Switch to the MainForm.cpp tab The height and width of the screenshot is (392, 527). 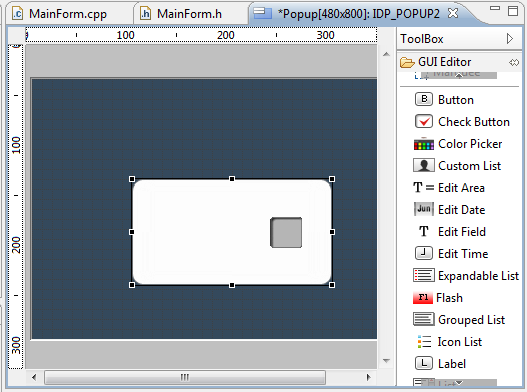click(68, 14)
